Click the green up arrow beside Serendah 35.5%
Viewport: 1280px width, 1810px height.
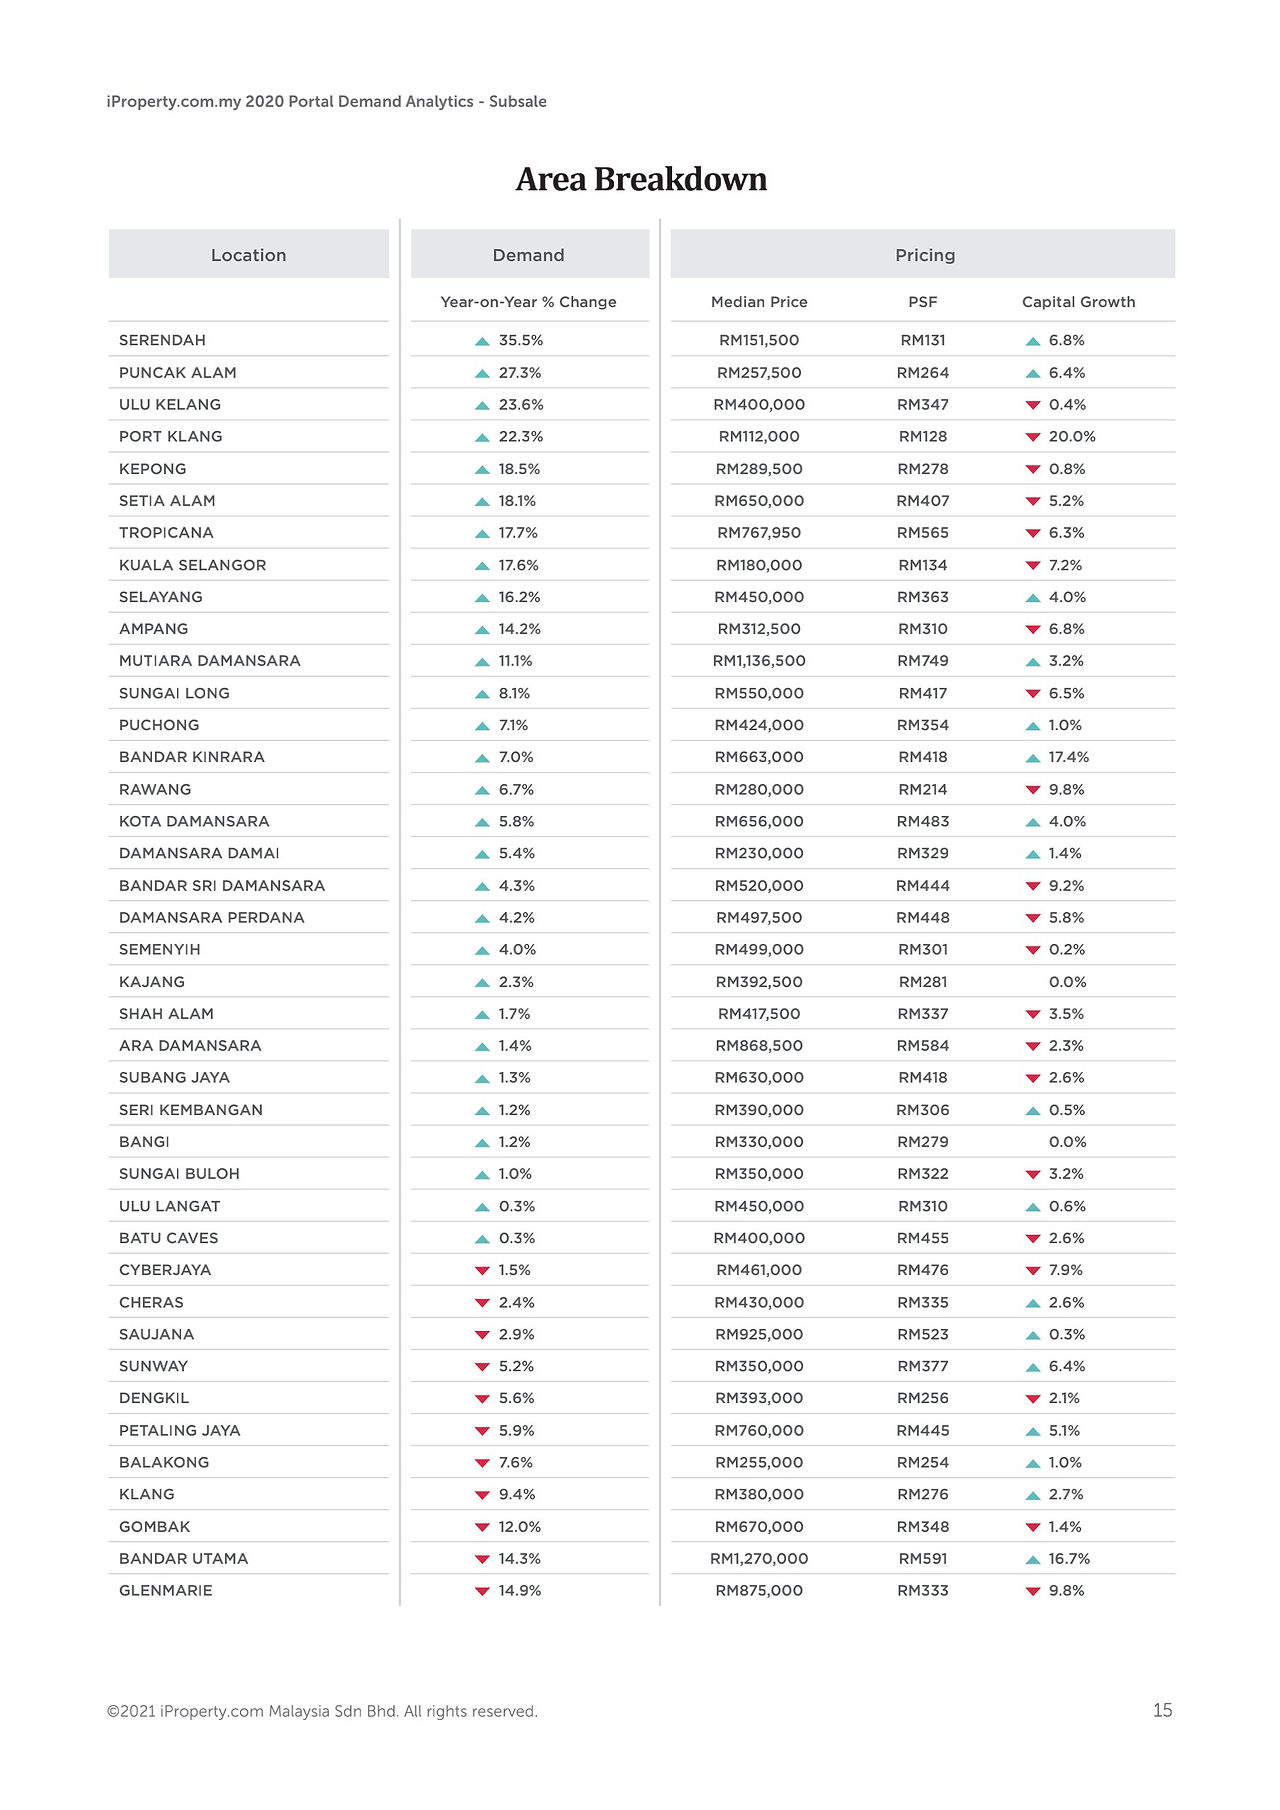pyautogui.click(x=482, y=341)
